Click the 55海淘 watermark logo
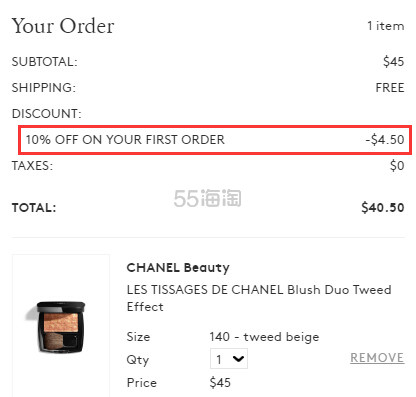The image size is (416, 397). click(x=207, y=198)
